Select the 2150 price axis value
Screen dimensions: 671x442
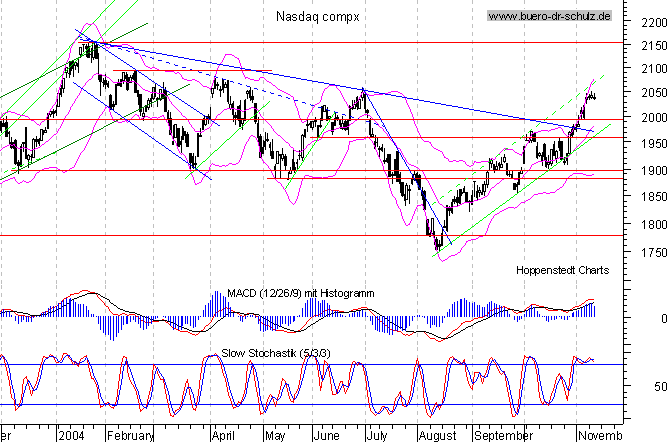click(654, 46)
